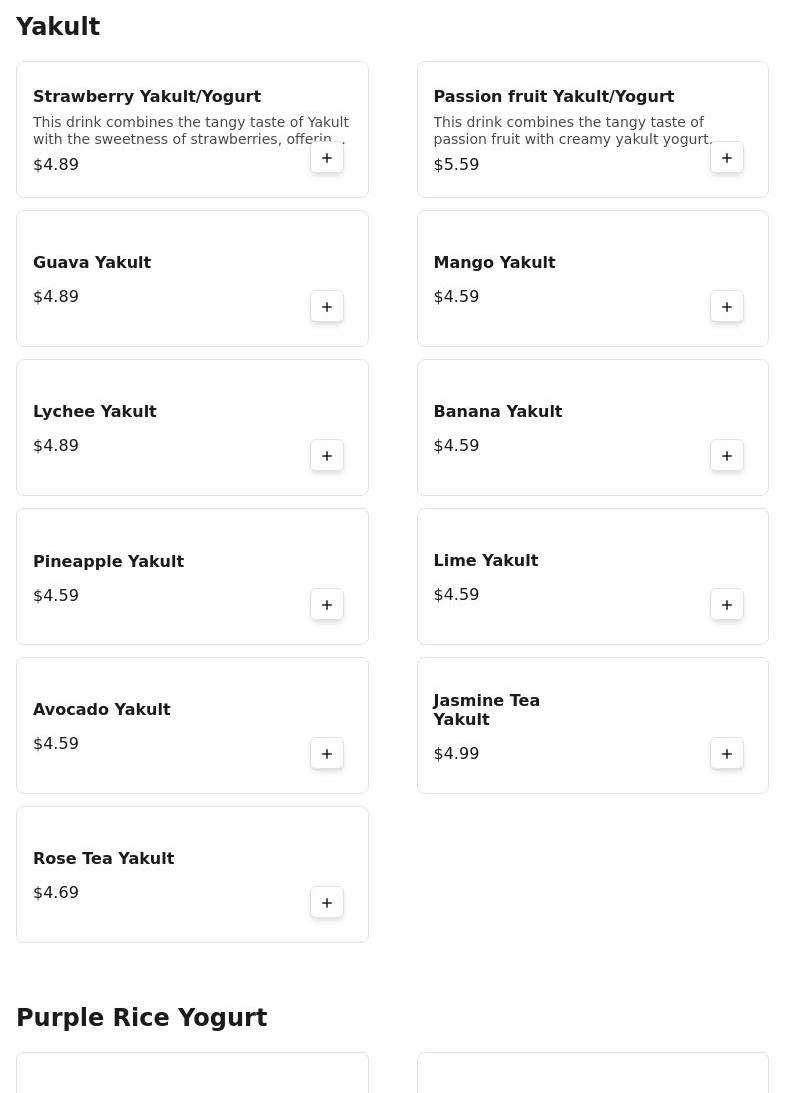This screenshot has width=785, height=1093.
Task: View the Mango Yakult item
Action: 494,263
